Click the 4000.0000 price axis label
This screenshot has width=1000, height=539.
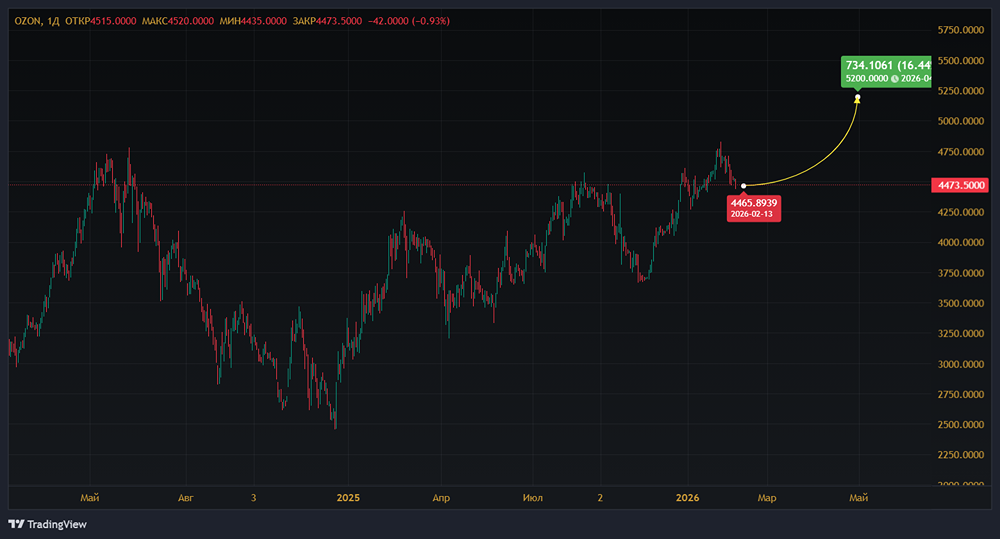pyautogui.click(x=960, y=242)
